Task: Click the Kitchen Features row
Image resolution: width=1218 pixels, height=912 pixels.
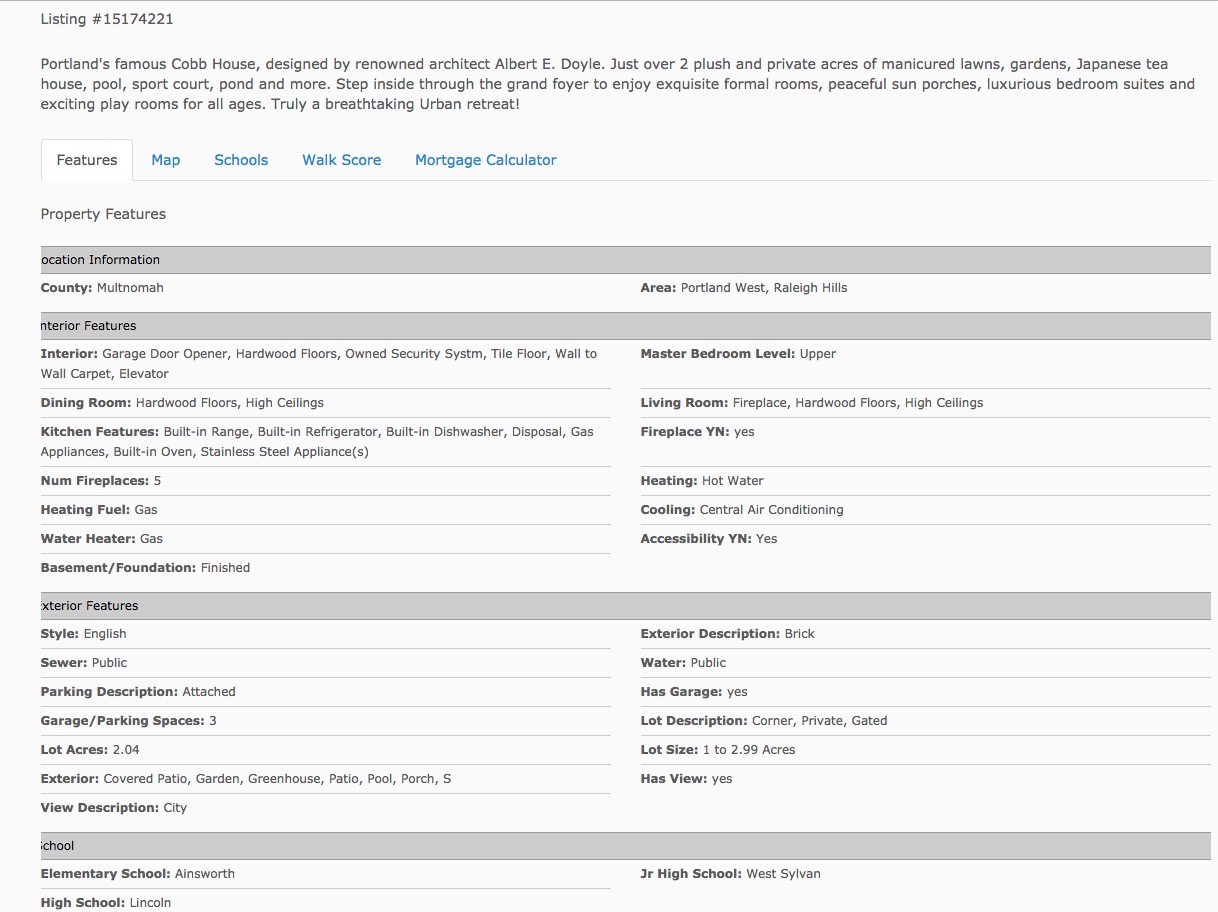Action: [x=317, y=442]
